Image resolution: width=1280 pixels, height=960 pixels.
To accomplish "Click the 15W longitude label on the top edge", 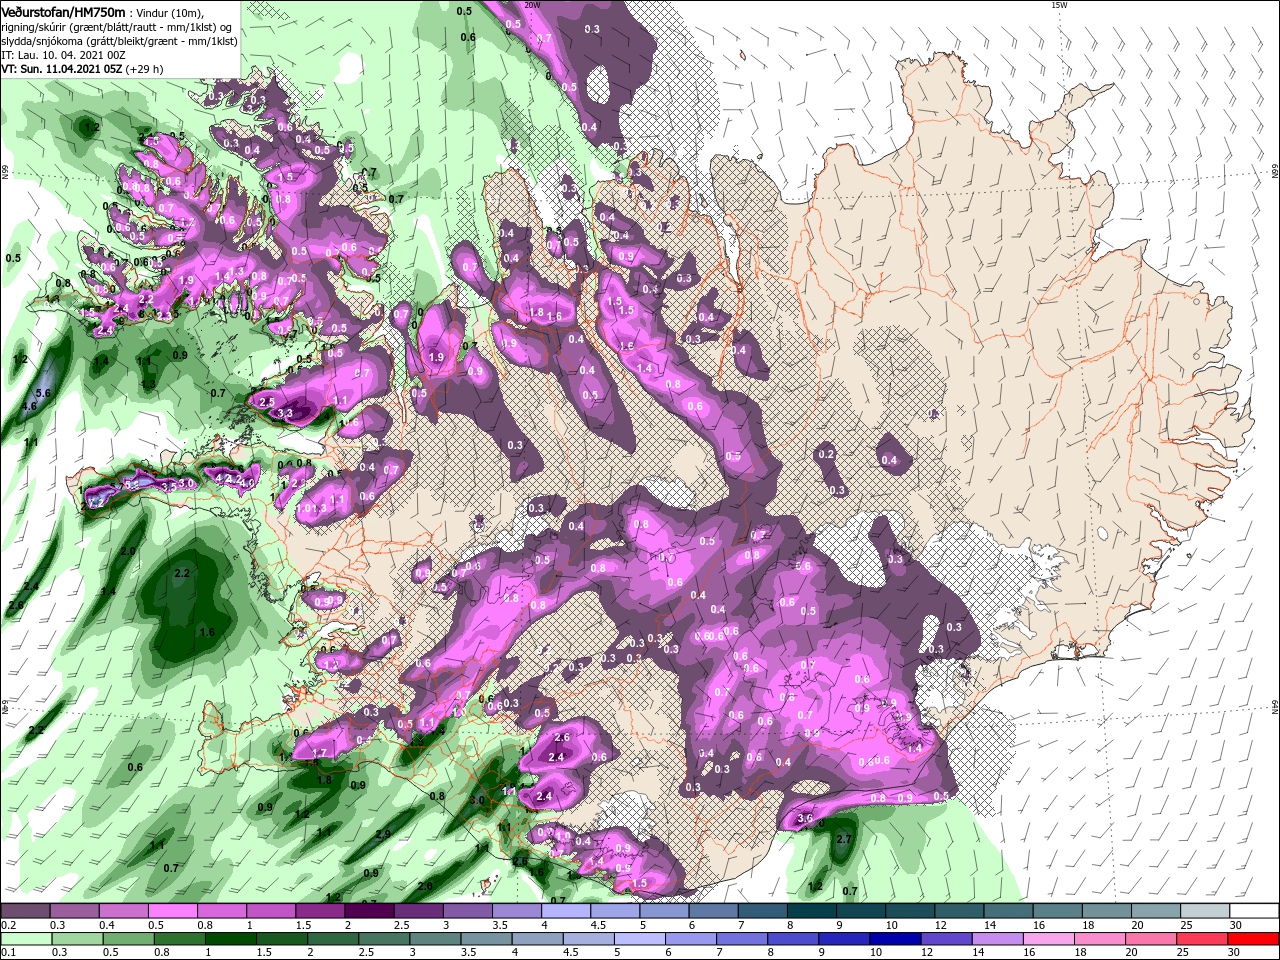I will tap(1060, 5).
